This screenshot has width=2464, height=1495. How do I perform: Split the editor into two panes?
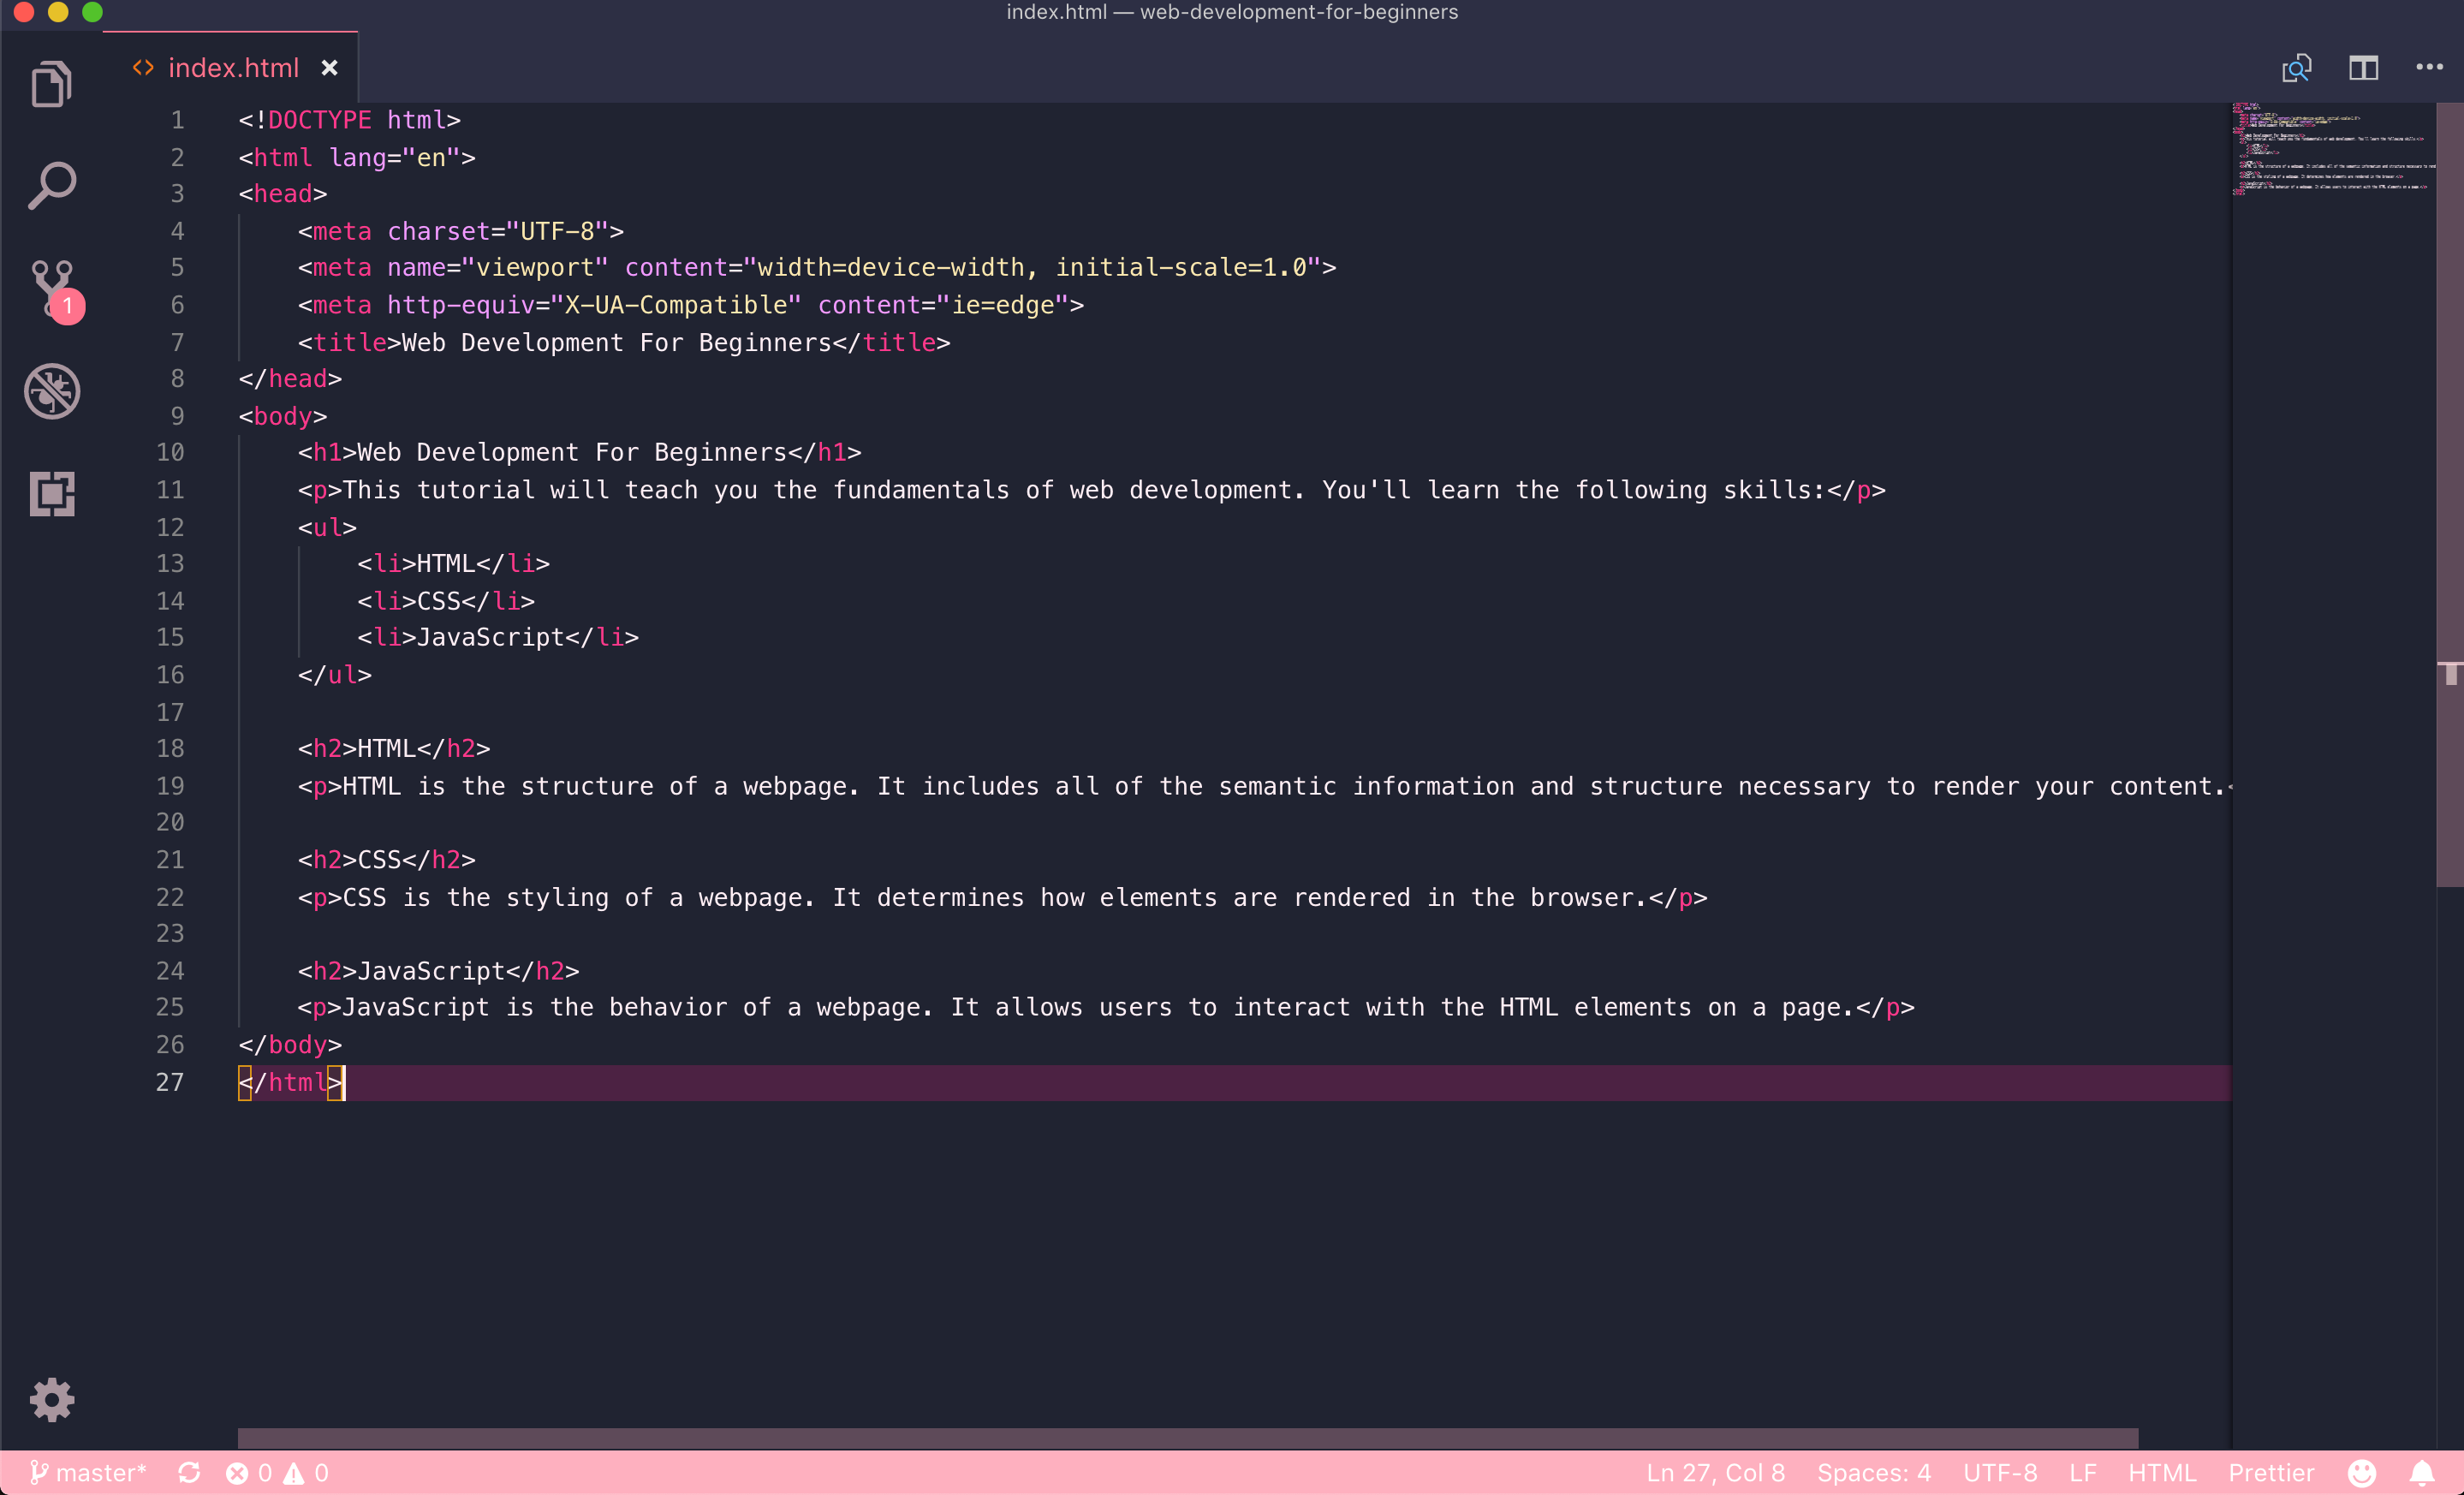pyautogui.click(x=2364, y=67)
